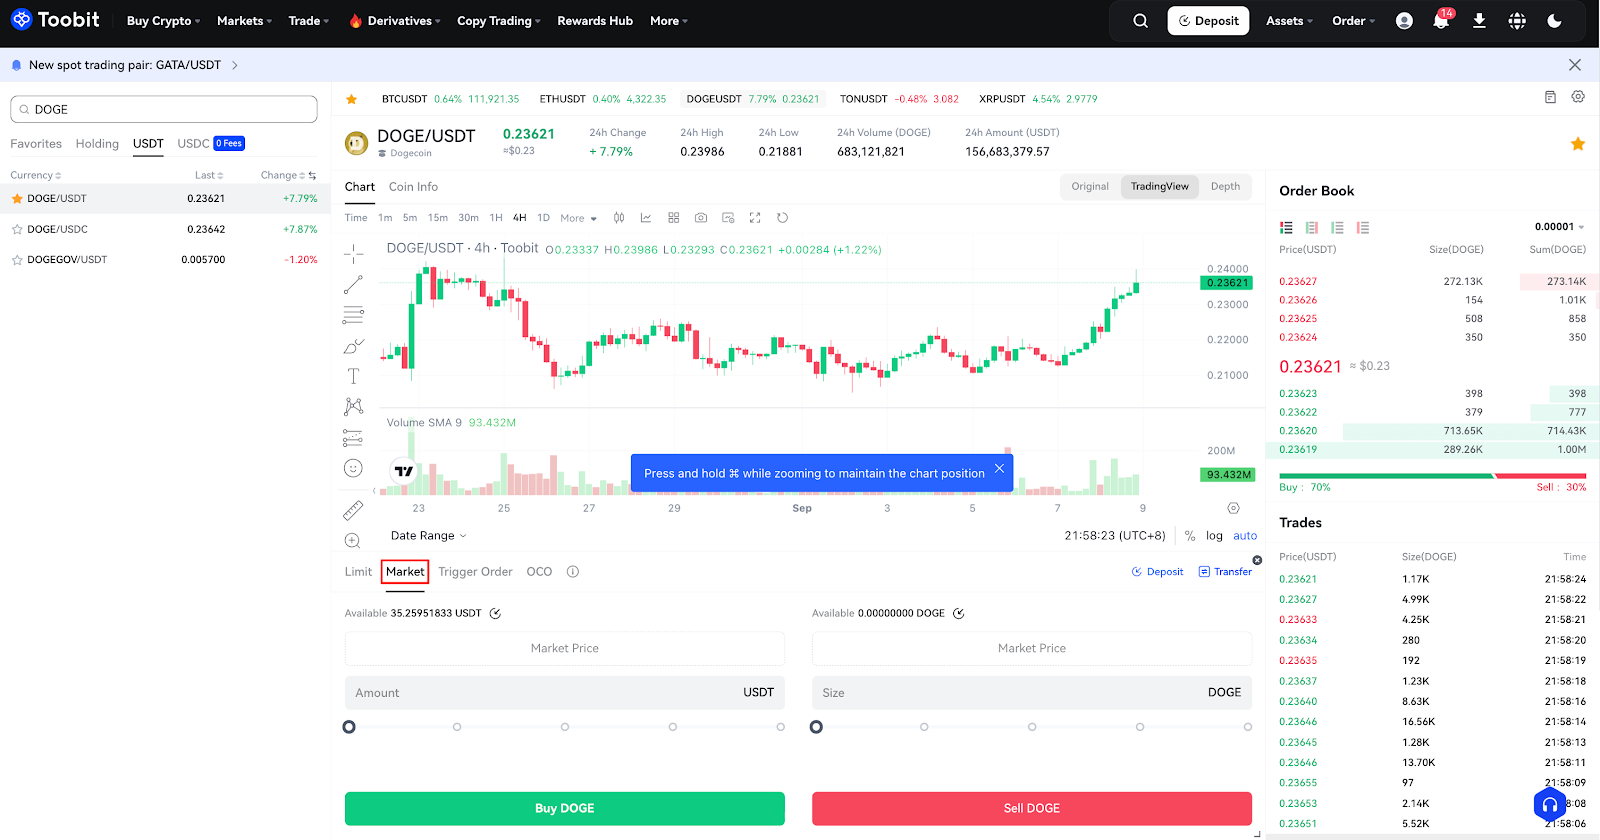Viewport: 1600px width, 840px height.
Task: Click the chart reset/refresh icon
Action: pyautogui.click(x=782, y=218)
